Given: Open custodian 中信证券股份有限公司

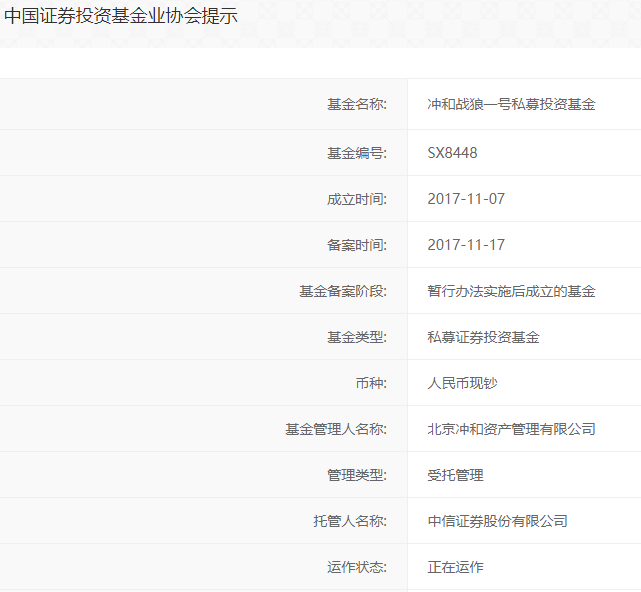Looking at the screenshot, I should click(497, 521).
